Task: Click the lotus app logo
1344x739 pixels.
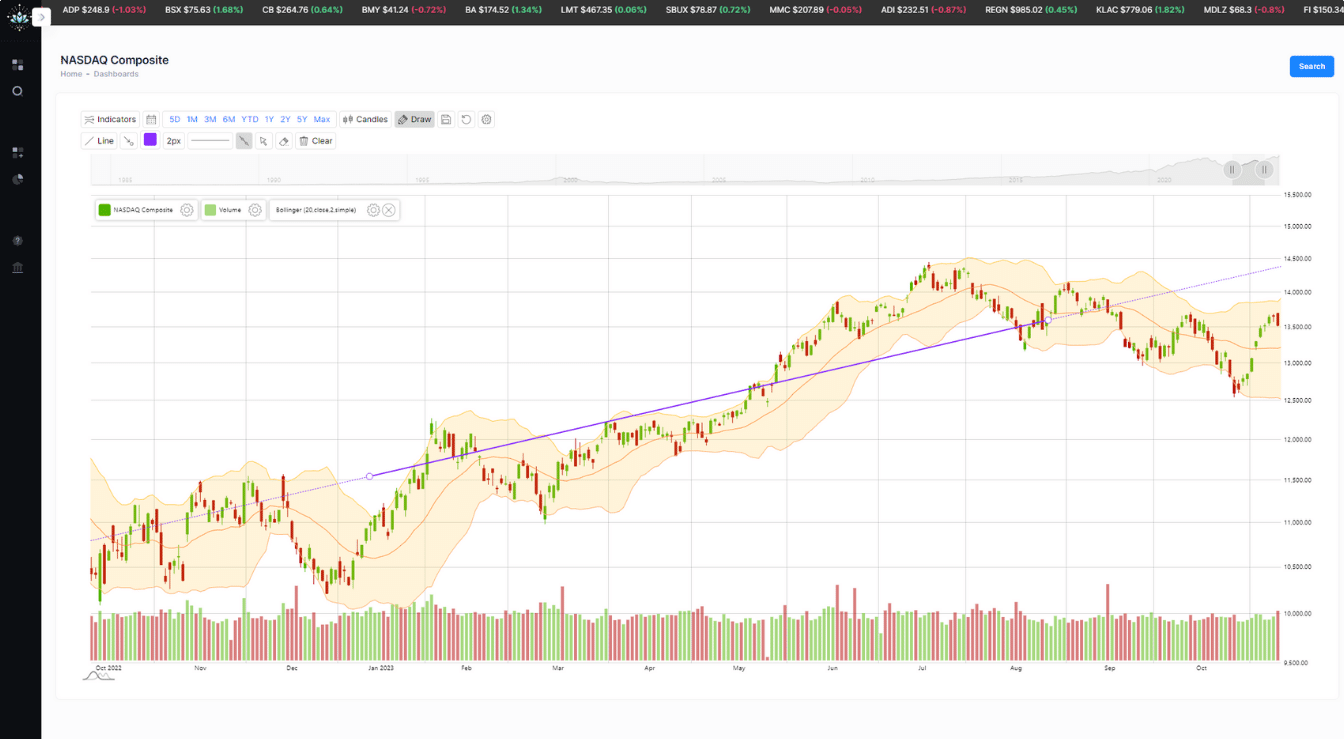Action: click(17, 18)
